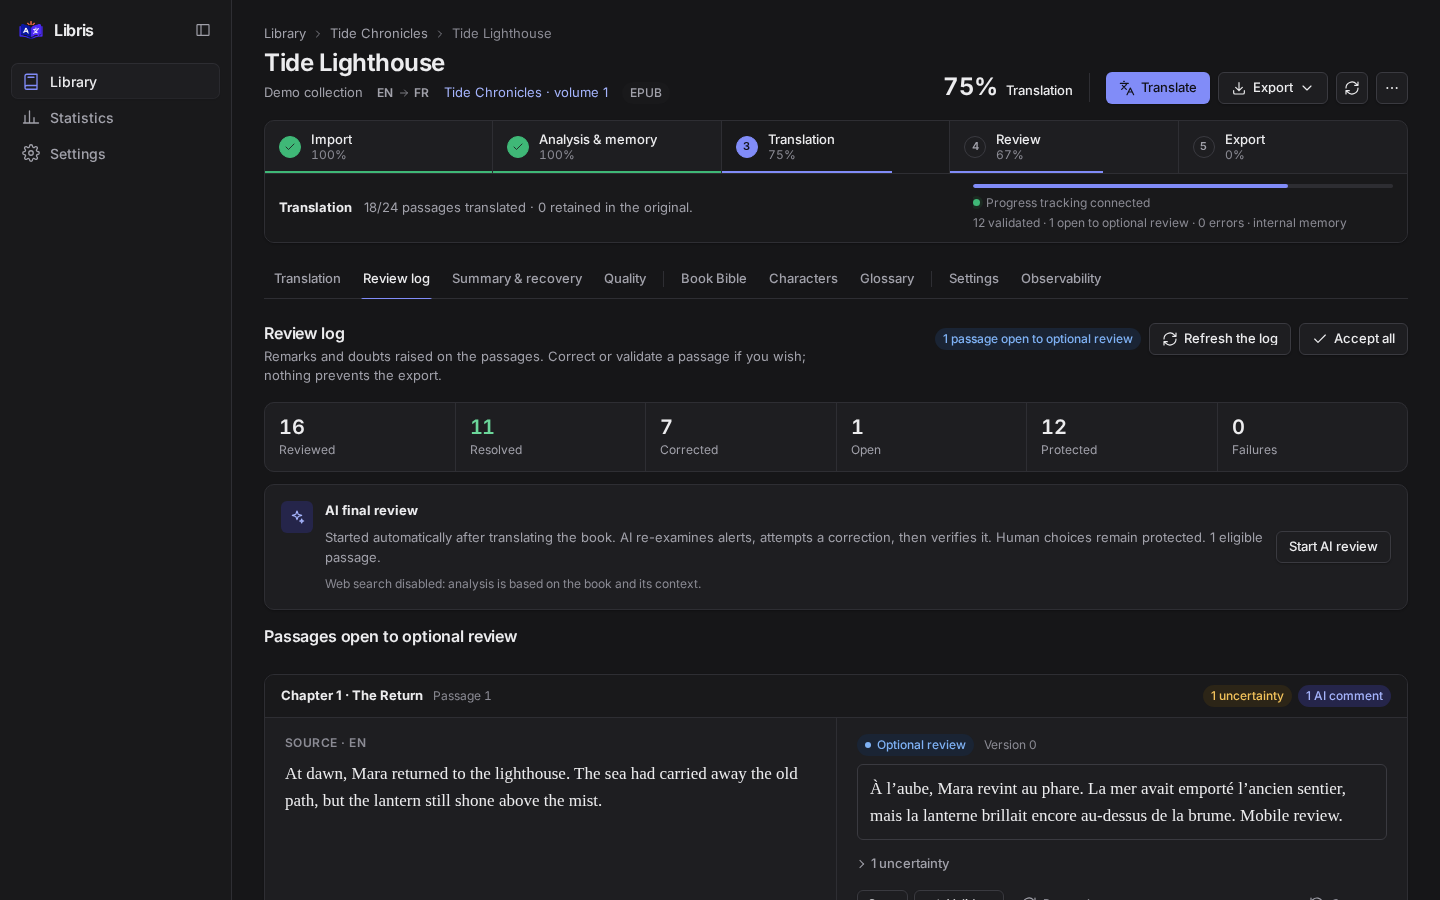Click the AI final review sparkle icon

(297, 517)
